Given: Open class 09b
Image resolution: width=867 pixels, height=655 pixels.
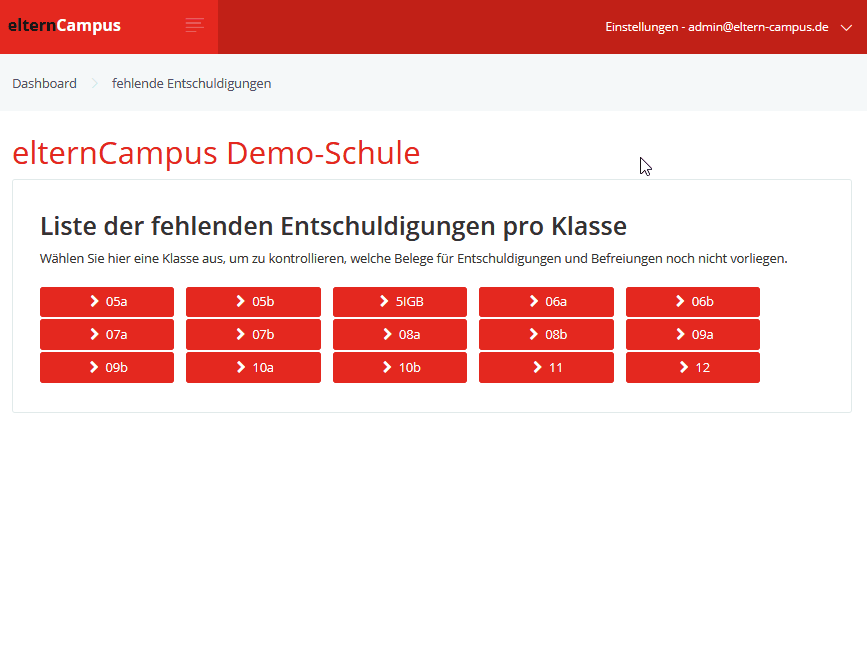Looking at the screenshot, I should coord(107,368).
